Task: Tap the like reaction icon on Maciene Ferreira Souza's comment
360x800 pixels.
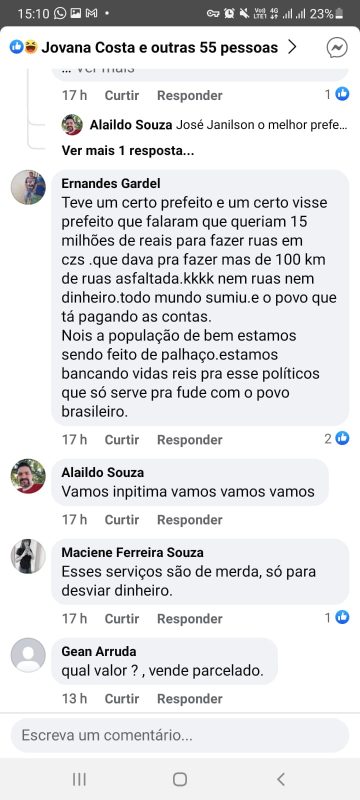Action: click(x=342, y=617)
